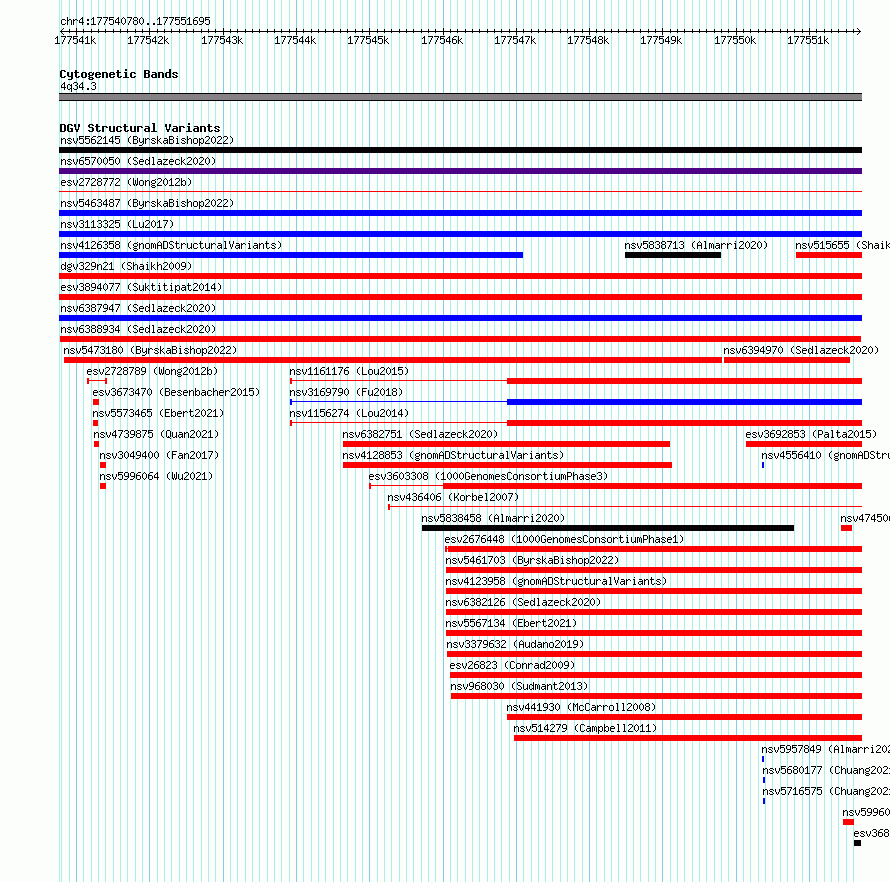Open esv2728789 (Wong2012b) variant
890x882 pixels.
[152, 371]
